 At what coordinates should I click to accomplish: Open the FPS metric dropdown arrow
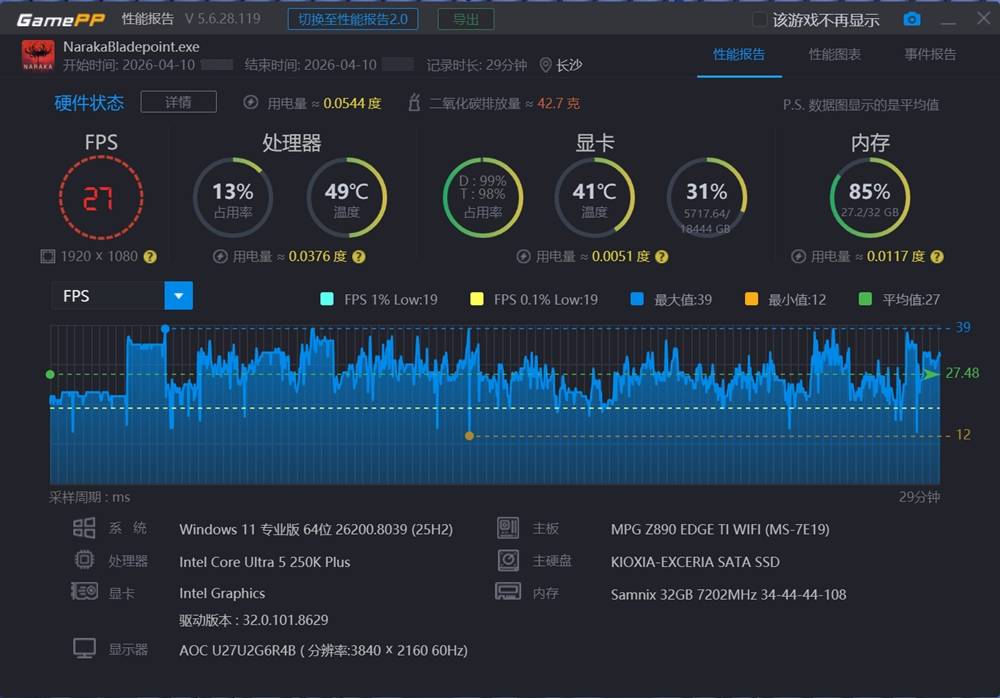(179, 296)
